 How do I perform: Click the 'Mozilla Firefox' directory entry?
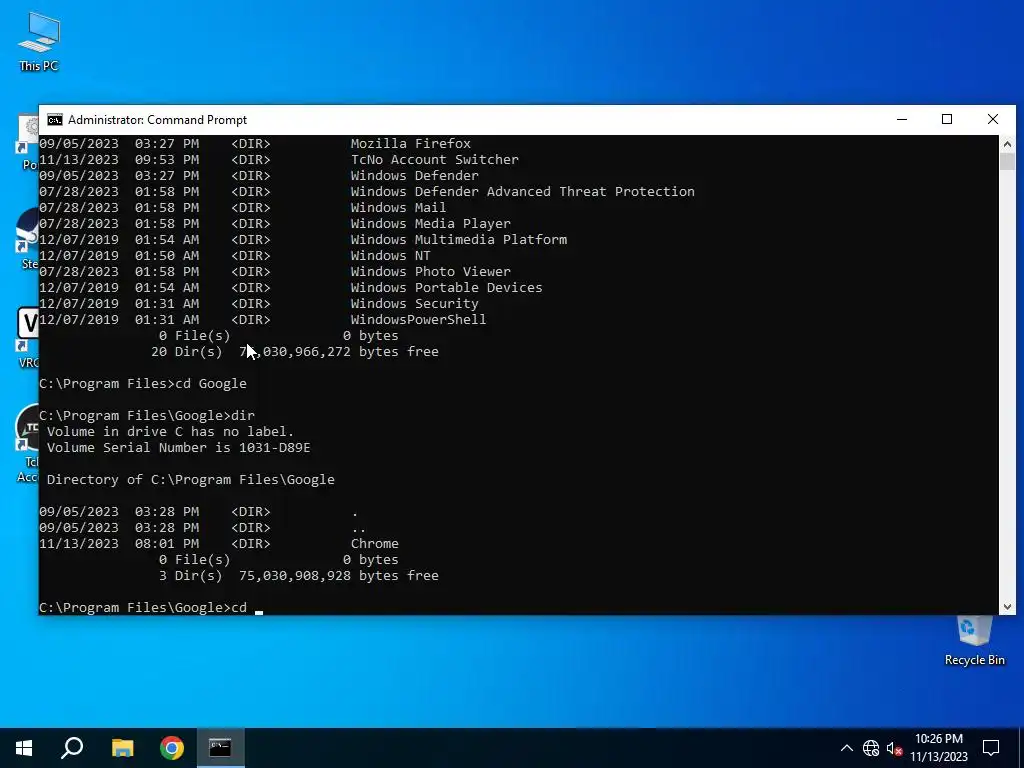[410, 144]
